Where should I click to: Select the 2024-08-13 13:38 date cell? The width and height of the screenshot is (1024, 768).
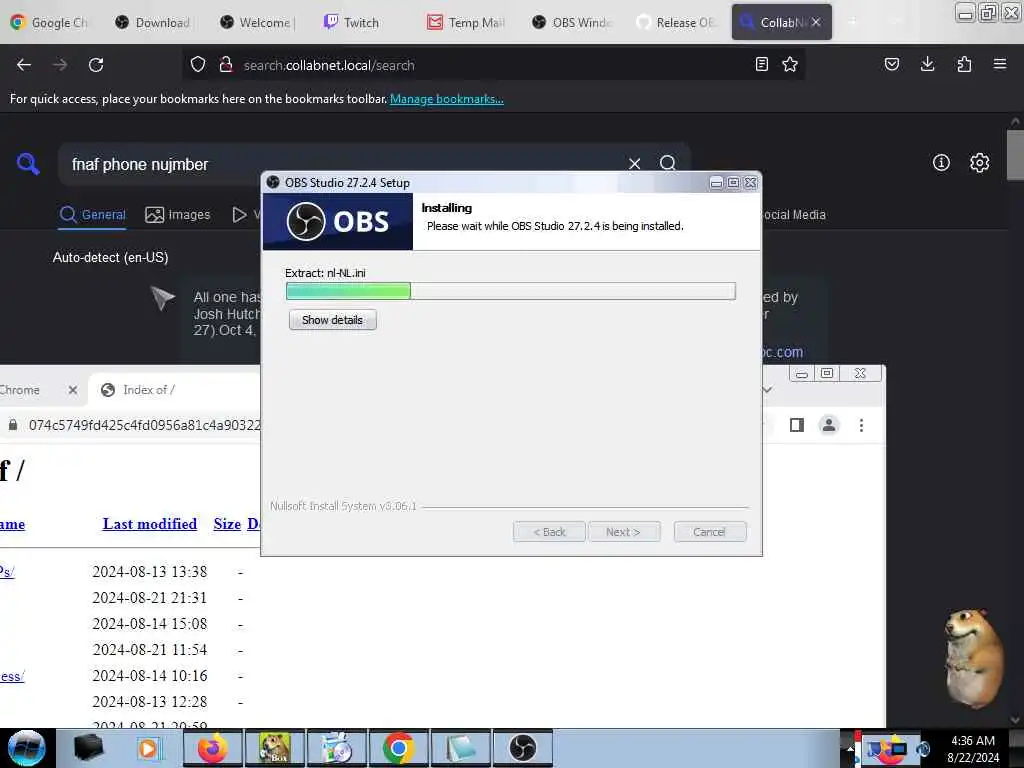click(x=150, y=571)
